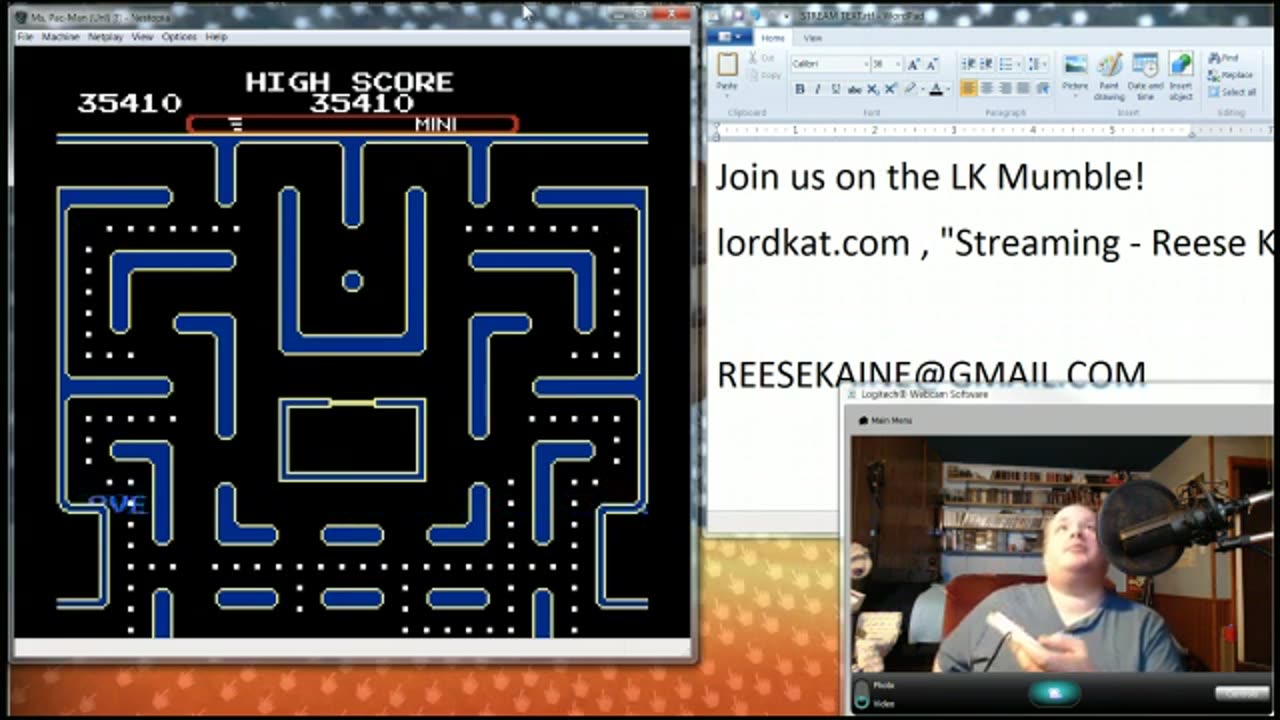The height and width of the screenshot is (720, 1280).
Task: Toggle strikethrough formatting
Action: (855, 89)
